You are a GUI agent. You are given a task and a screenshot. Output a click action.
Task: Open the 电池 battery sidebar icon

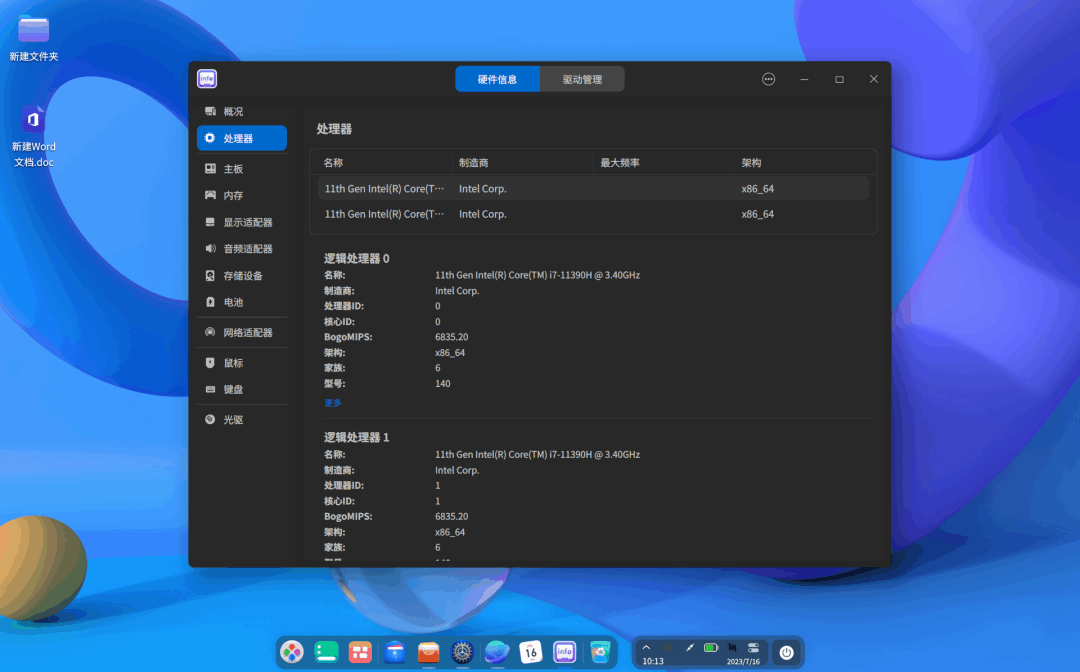[x=210, y=302]
